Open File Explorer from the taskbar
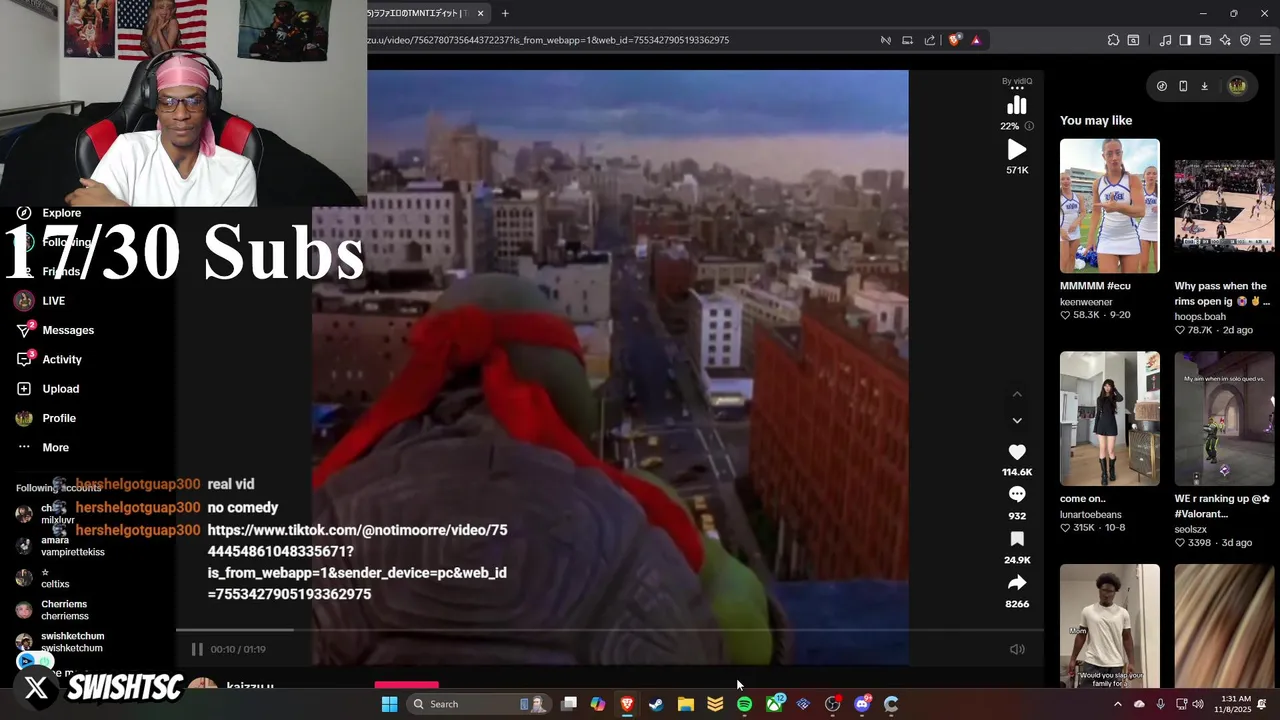Screen dimensions: 1280x720 (x=686, y=704)
